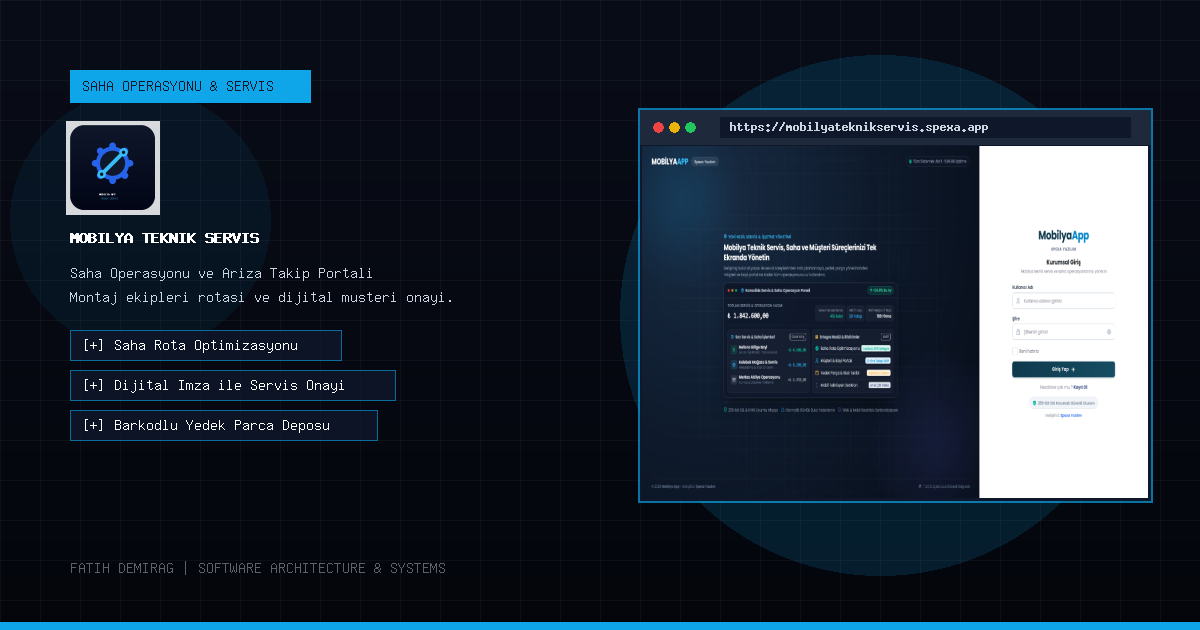Image resolution: width=1200 pixels, height=630 pixels.
Task: Click the browser URL address bar
Action: (925, 127)
